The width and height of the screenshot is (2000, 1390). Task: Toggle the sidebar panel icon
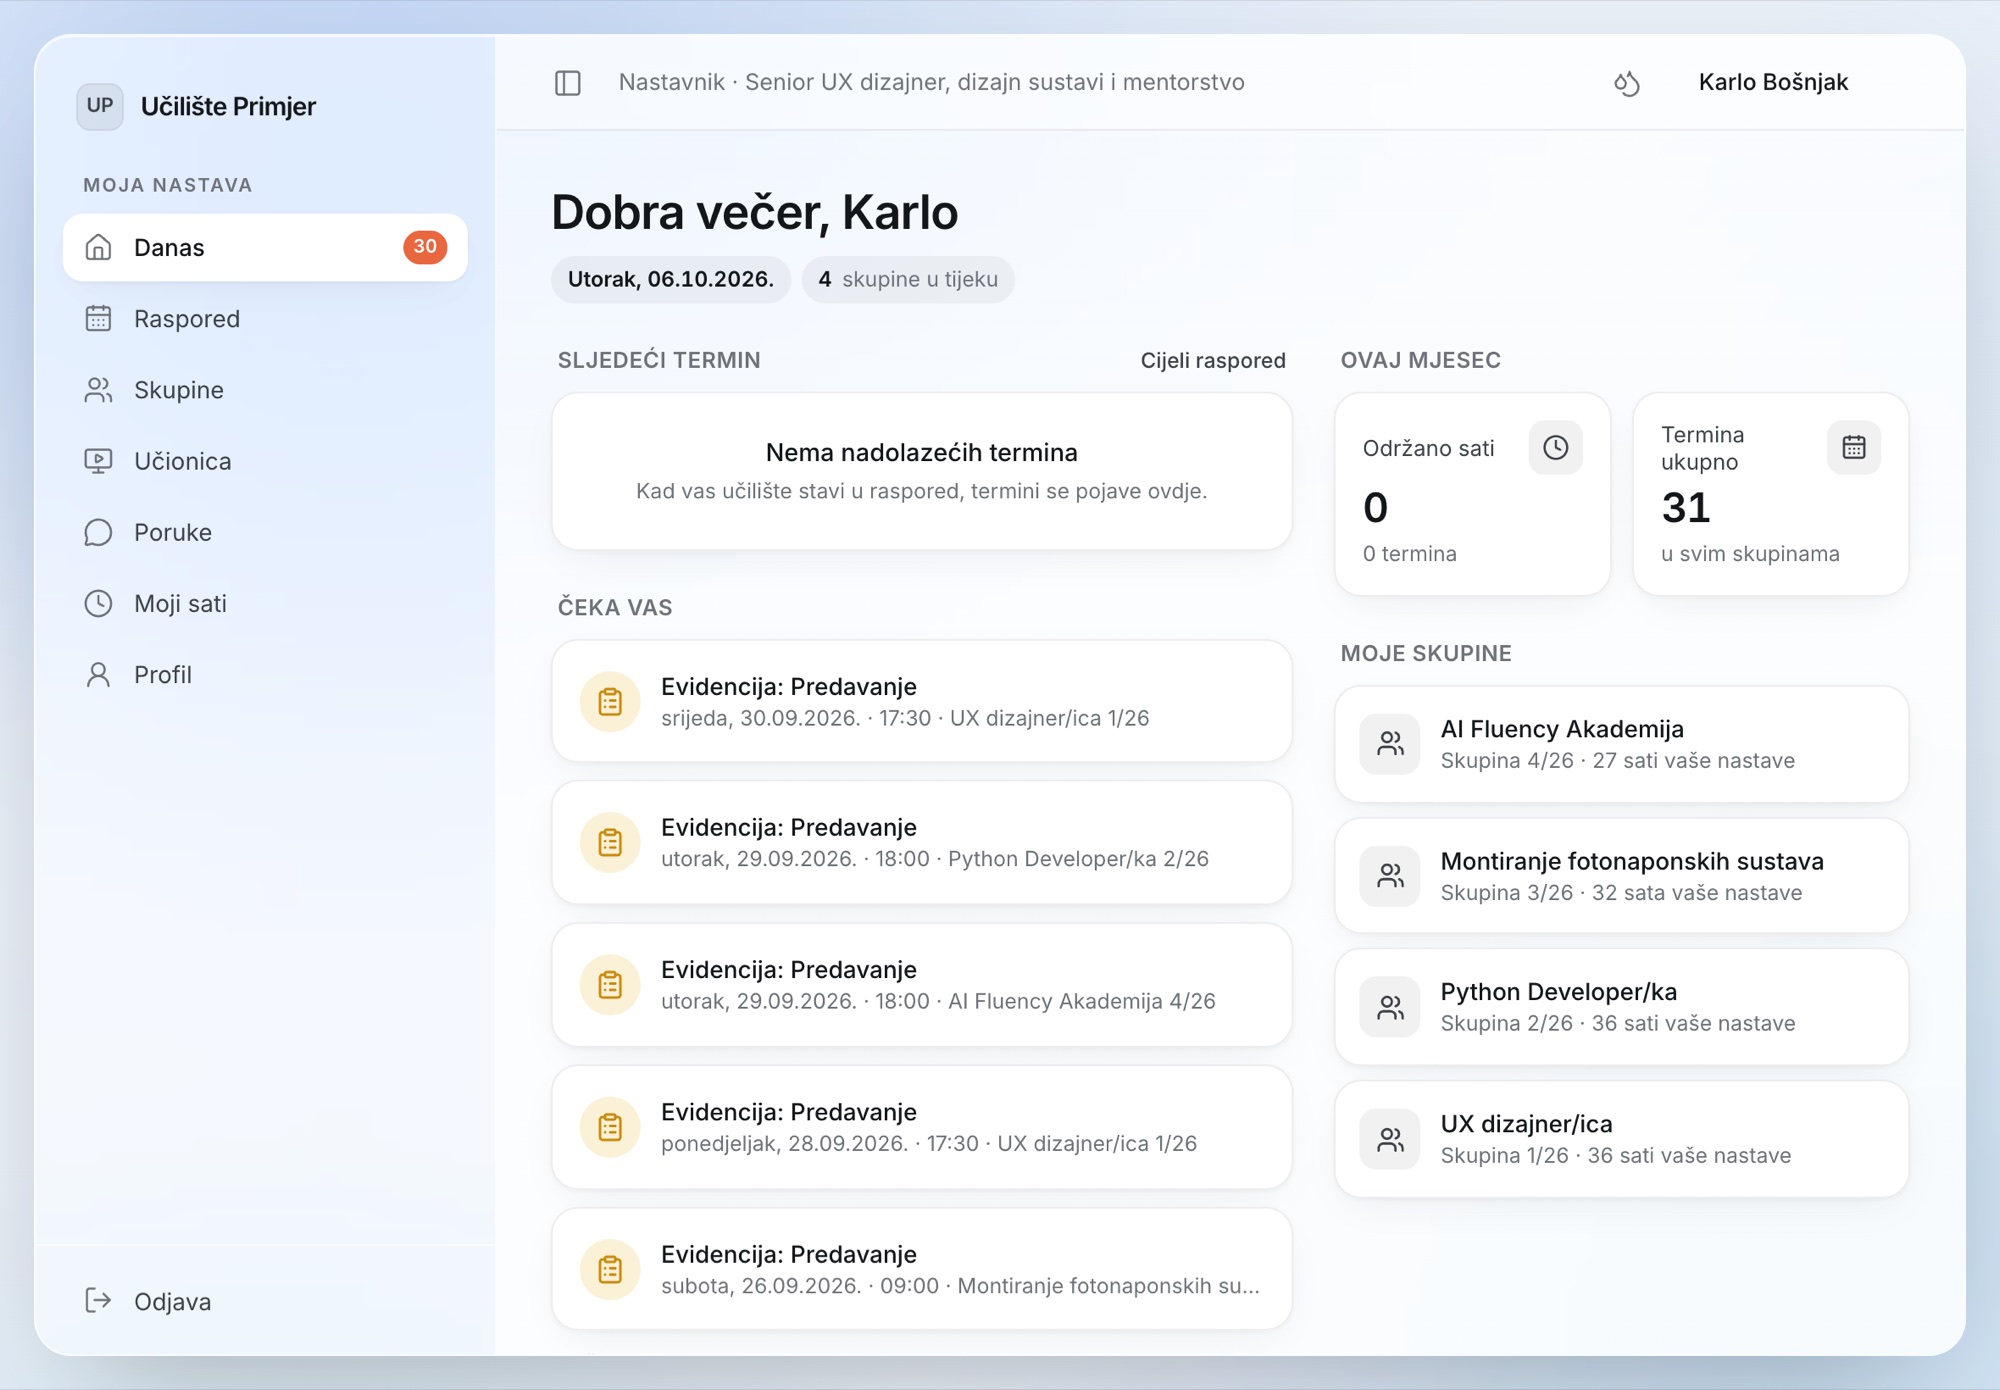tap(568, 83)
